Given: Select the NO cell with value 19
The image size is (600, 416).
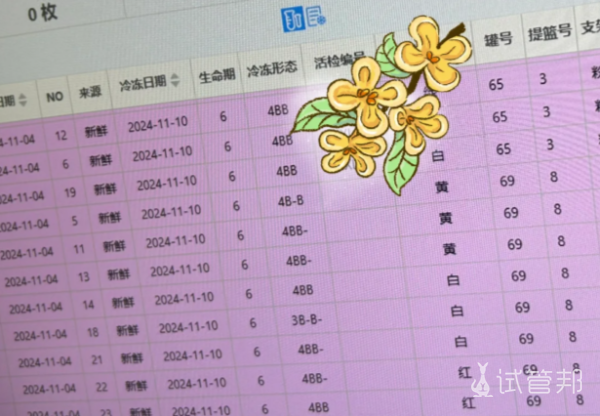Looking at the screenshot, I should [x=70, y=192].
